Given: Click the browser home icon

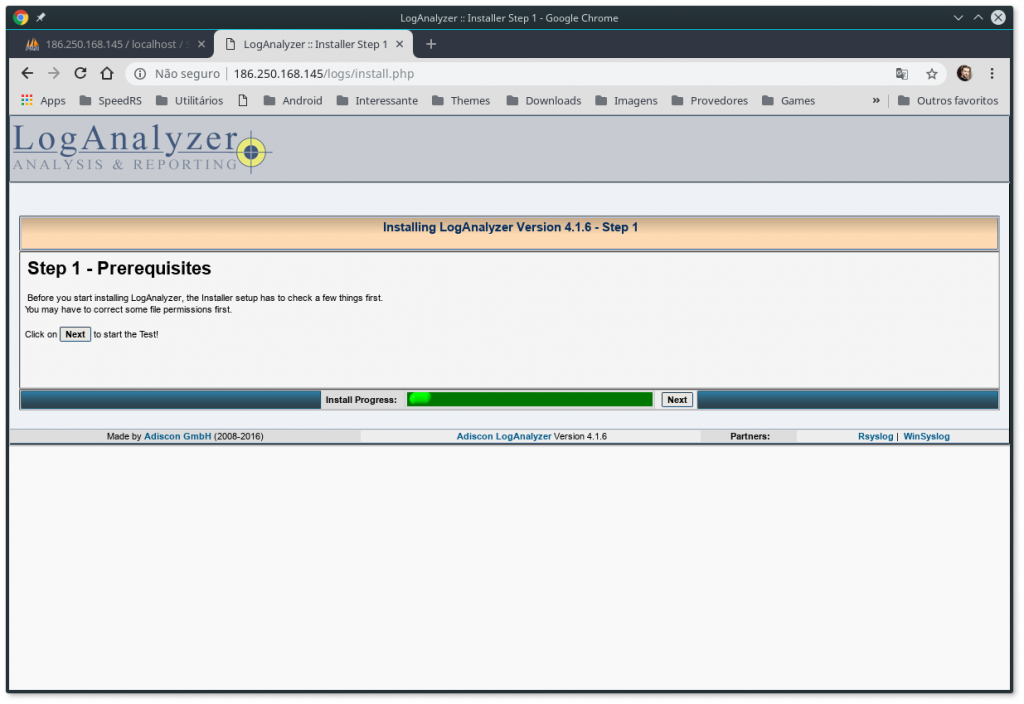Looking at the screenshot, I should click(x=107, y=73).
